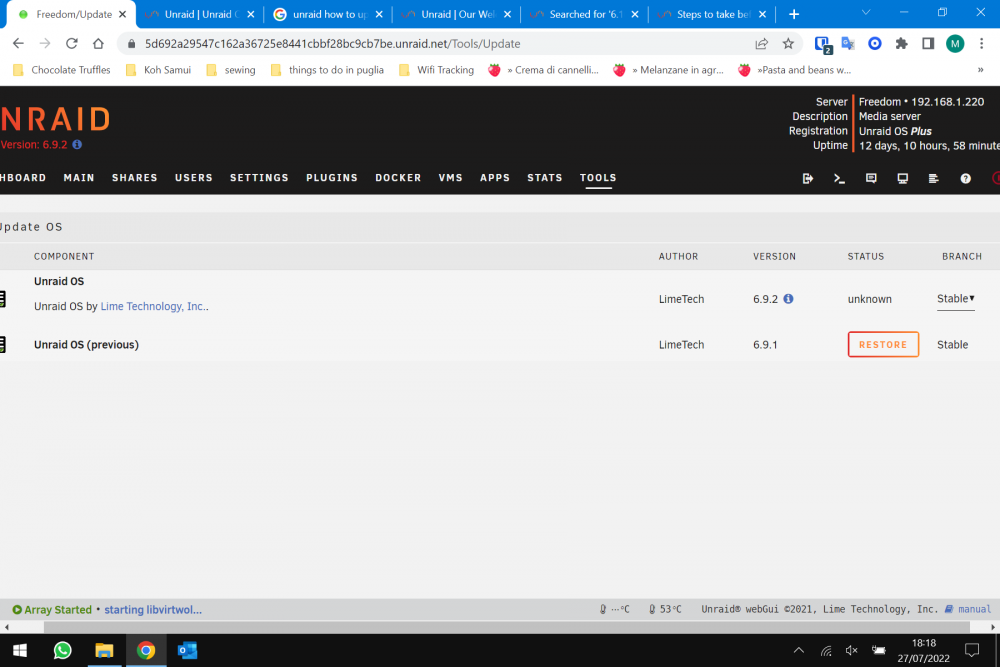Image resolution: width=1000 pixels, height=667 pixels.
Task: Click the Unraid OS (previous) row label
Action: coord(86,344)
